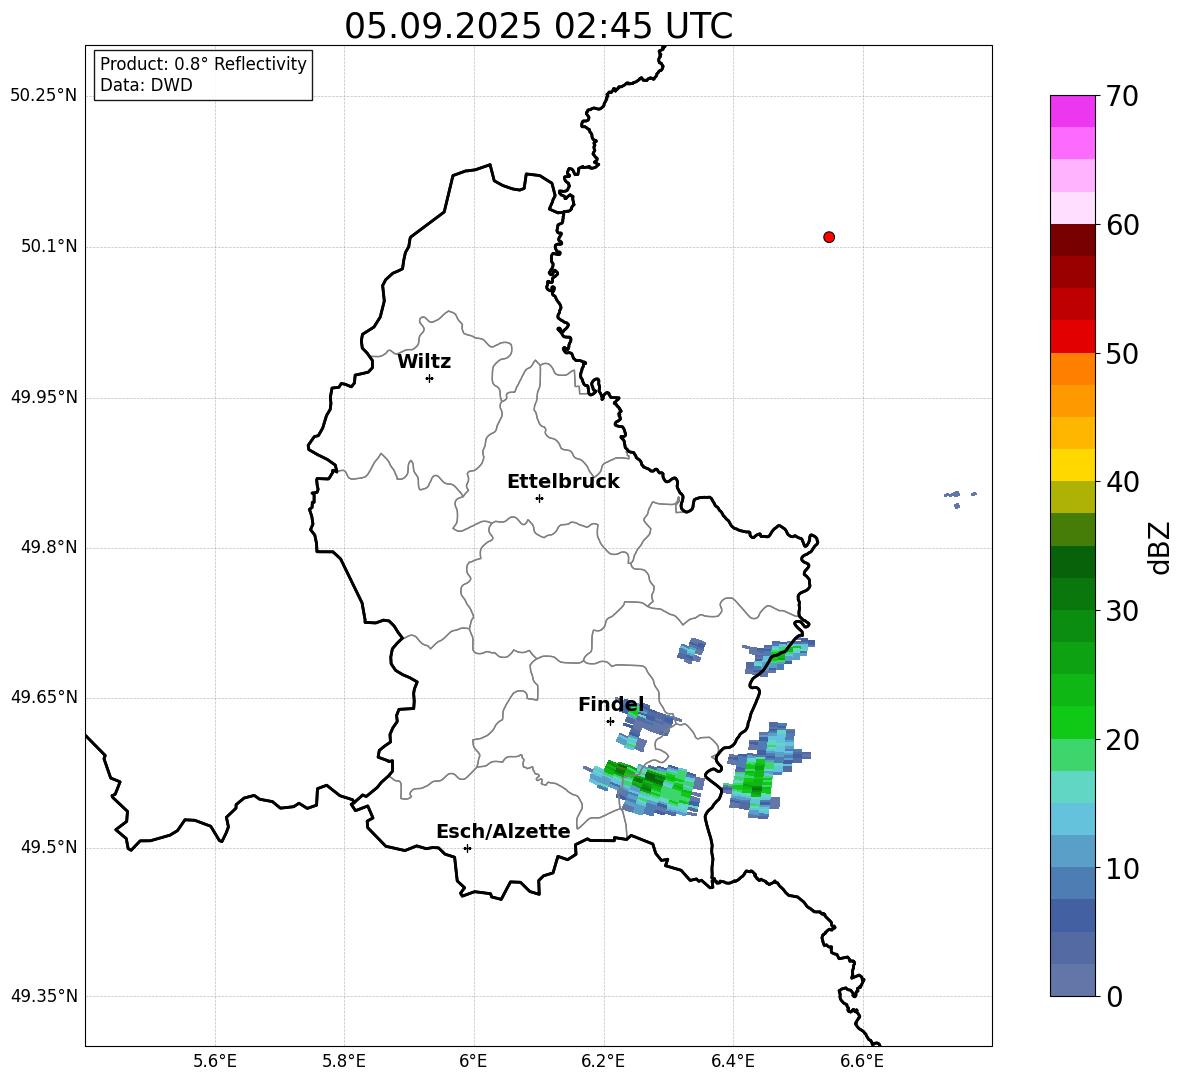Click the 6.2°E longitude label
1184x1081 pixels.
click(603, 1061)
